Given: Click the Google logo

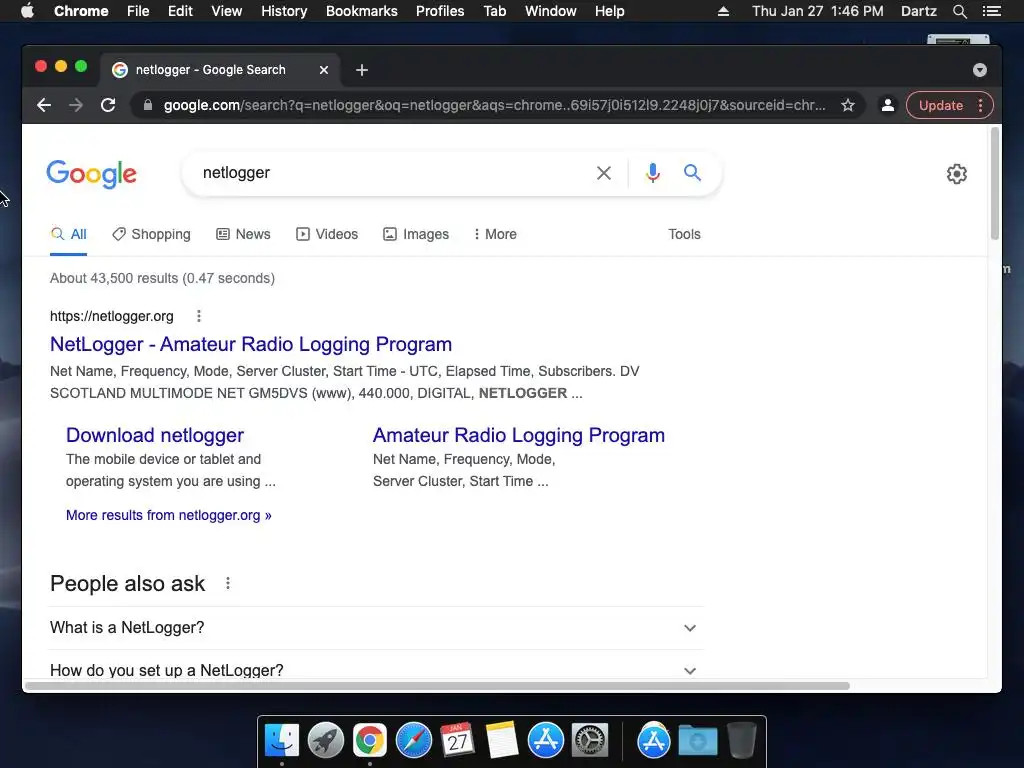Looking at the screenshot, I should [91, 174].
